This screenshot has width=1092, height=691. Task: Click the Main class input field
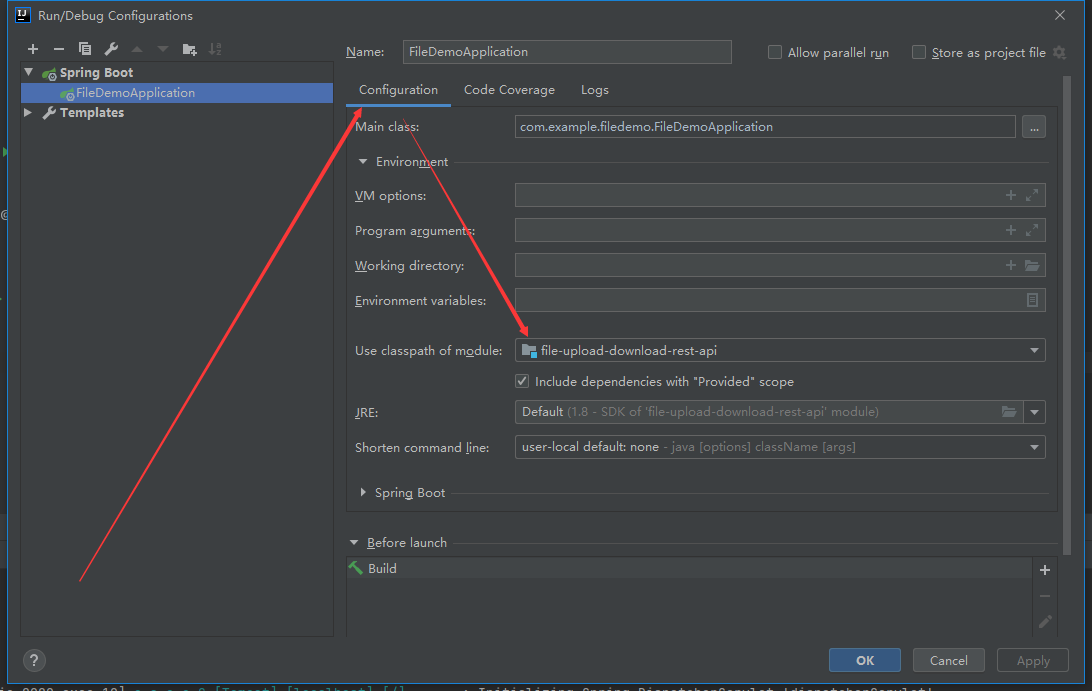[765, 127]
